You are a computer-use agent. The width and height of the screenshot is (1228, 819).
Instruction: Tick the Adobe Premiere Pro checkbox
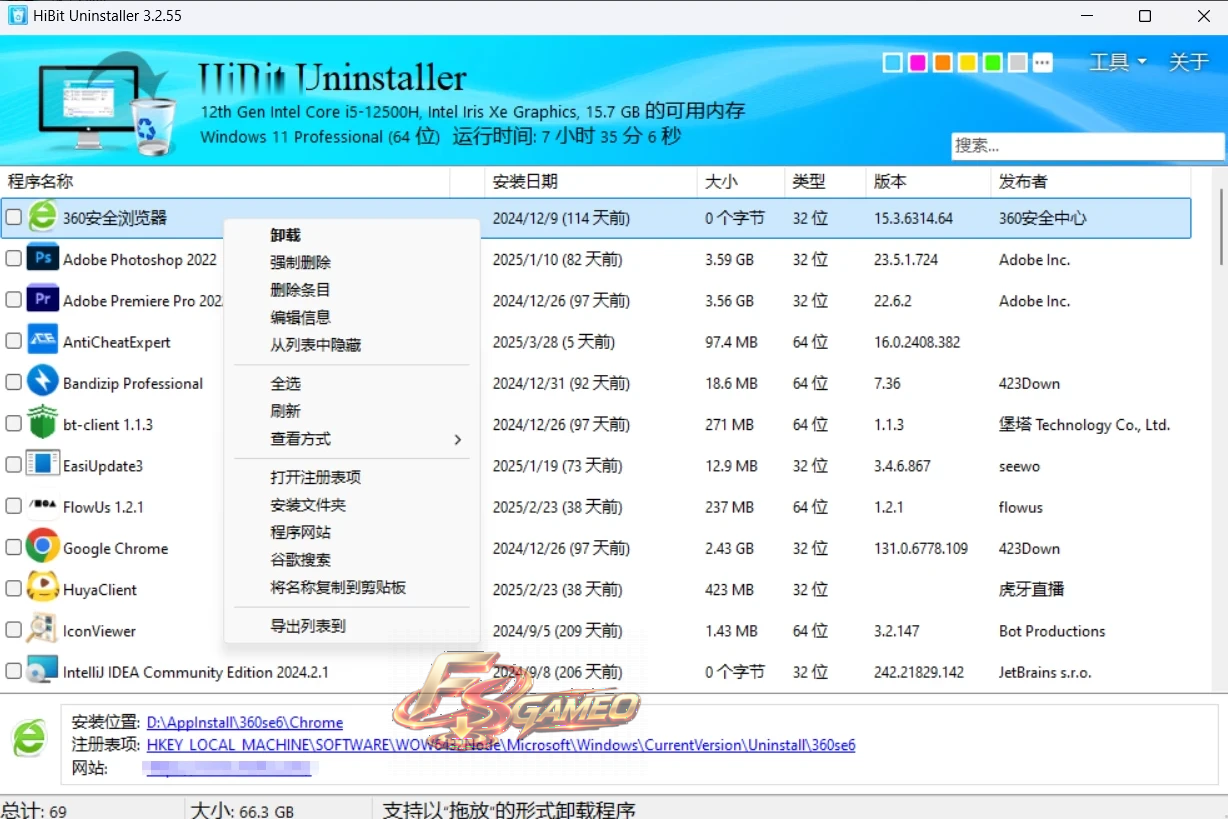[13, 300]
